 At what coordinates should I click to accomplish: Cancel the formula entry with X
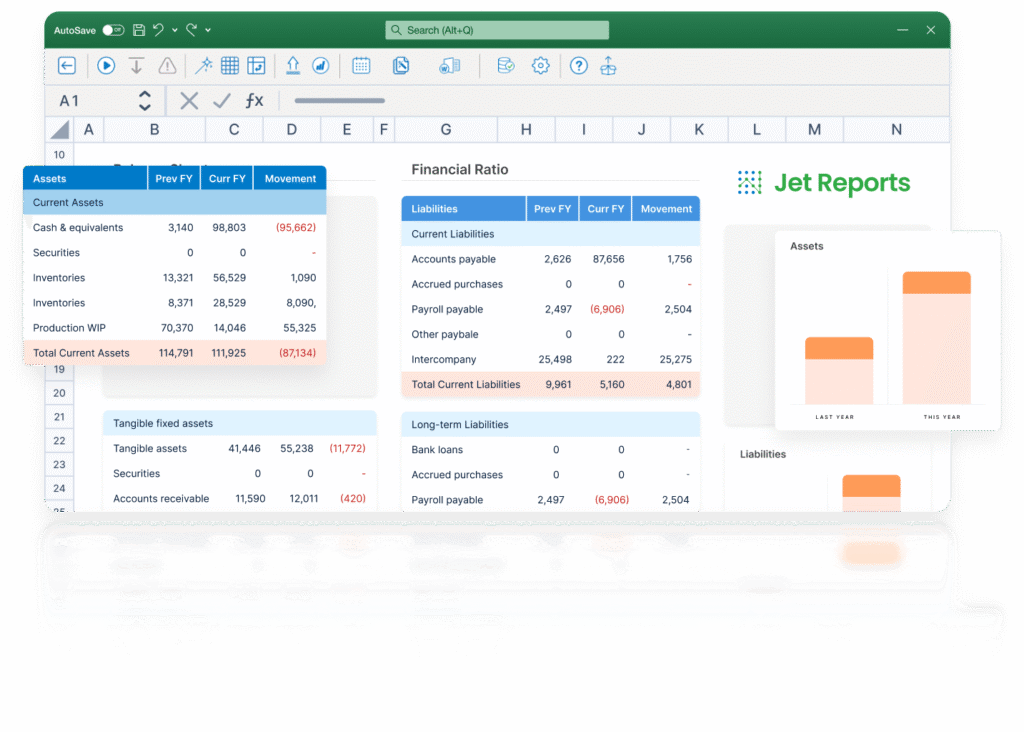(189, 100)
